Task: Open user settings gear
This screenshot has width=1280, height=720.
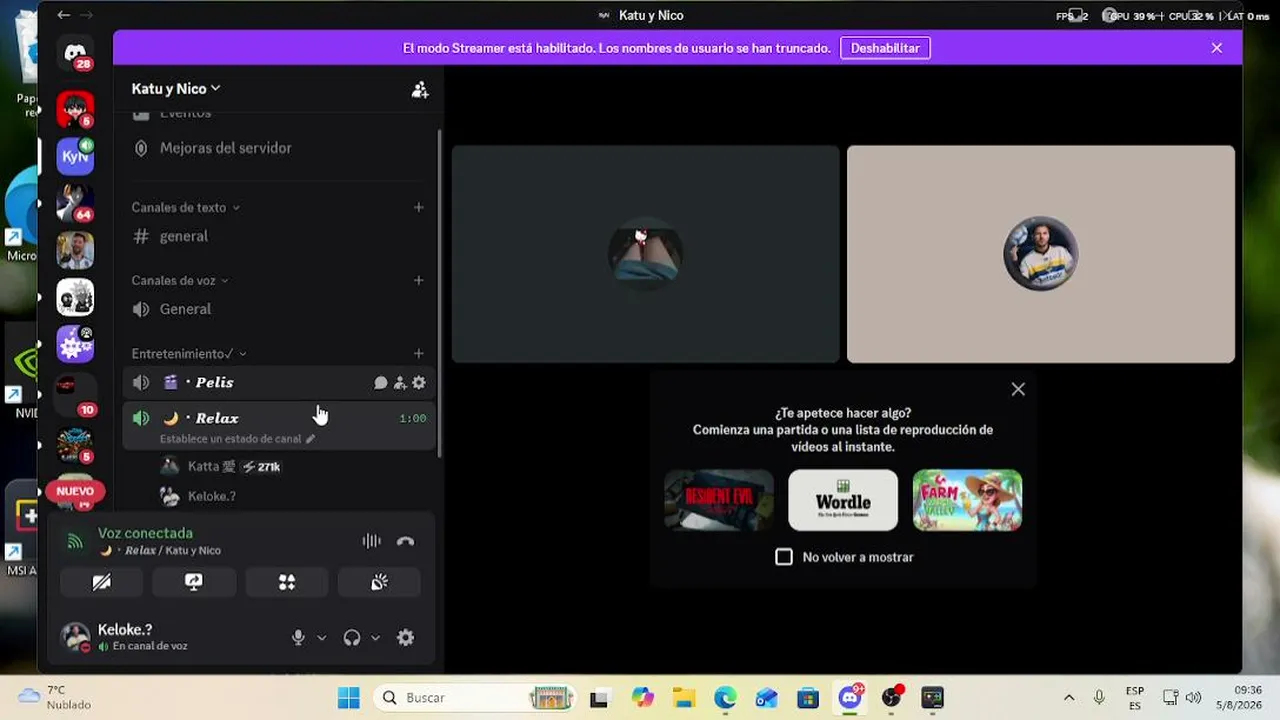Action: click(x=405, y=637)
